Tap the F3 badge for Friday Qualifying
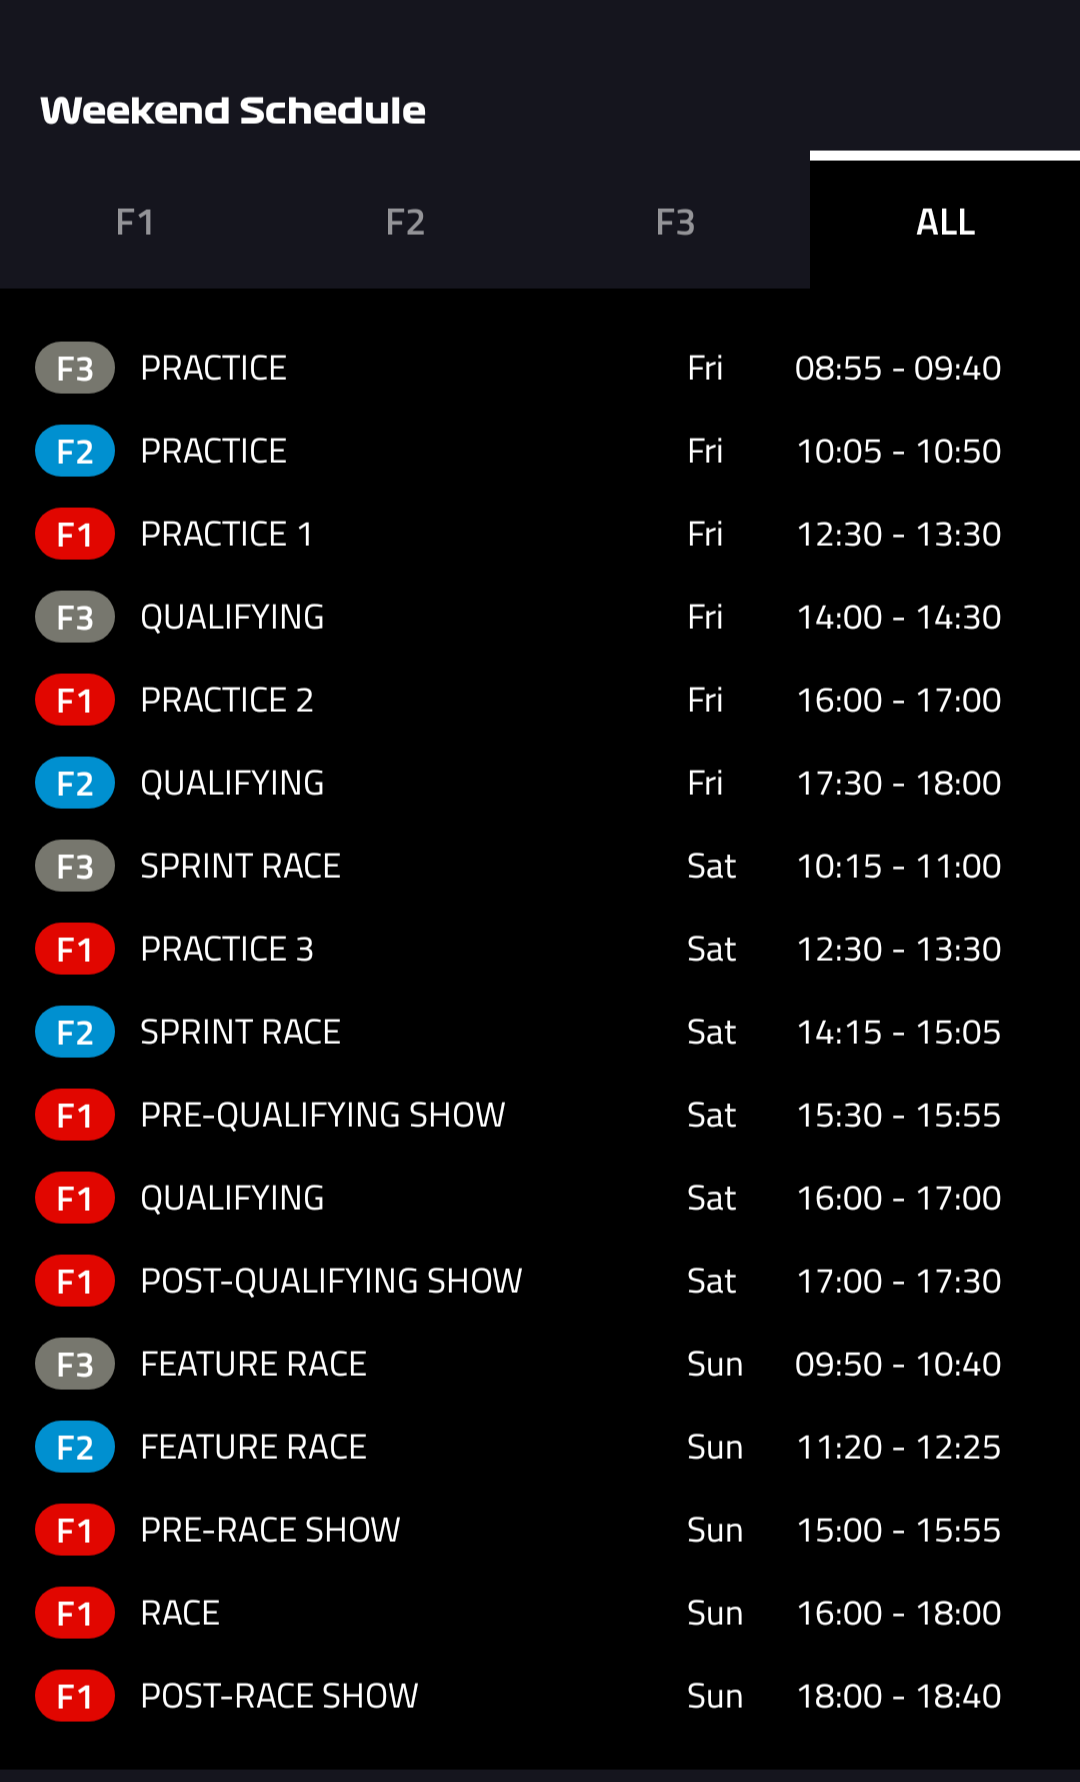 [x=75, y=617]
